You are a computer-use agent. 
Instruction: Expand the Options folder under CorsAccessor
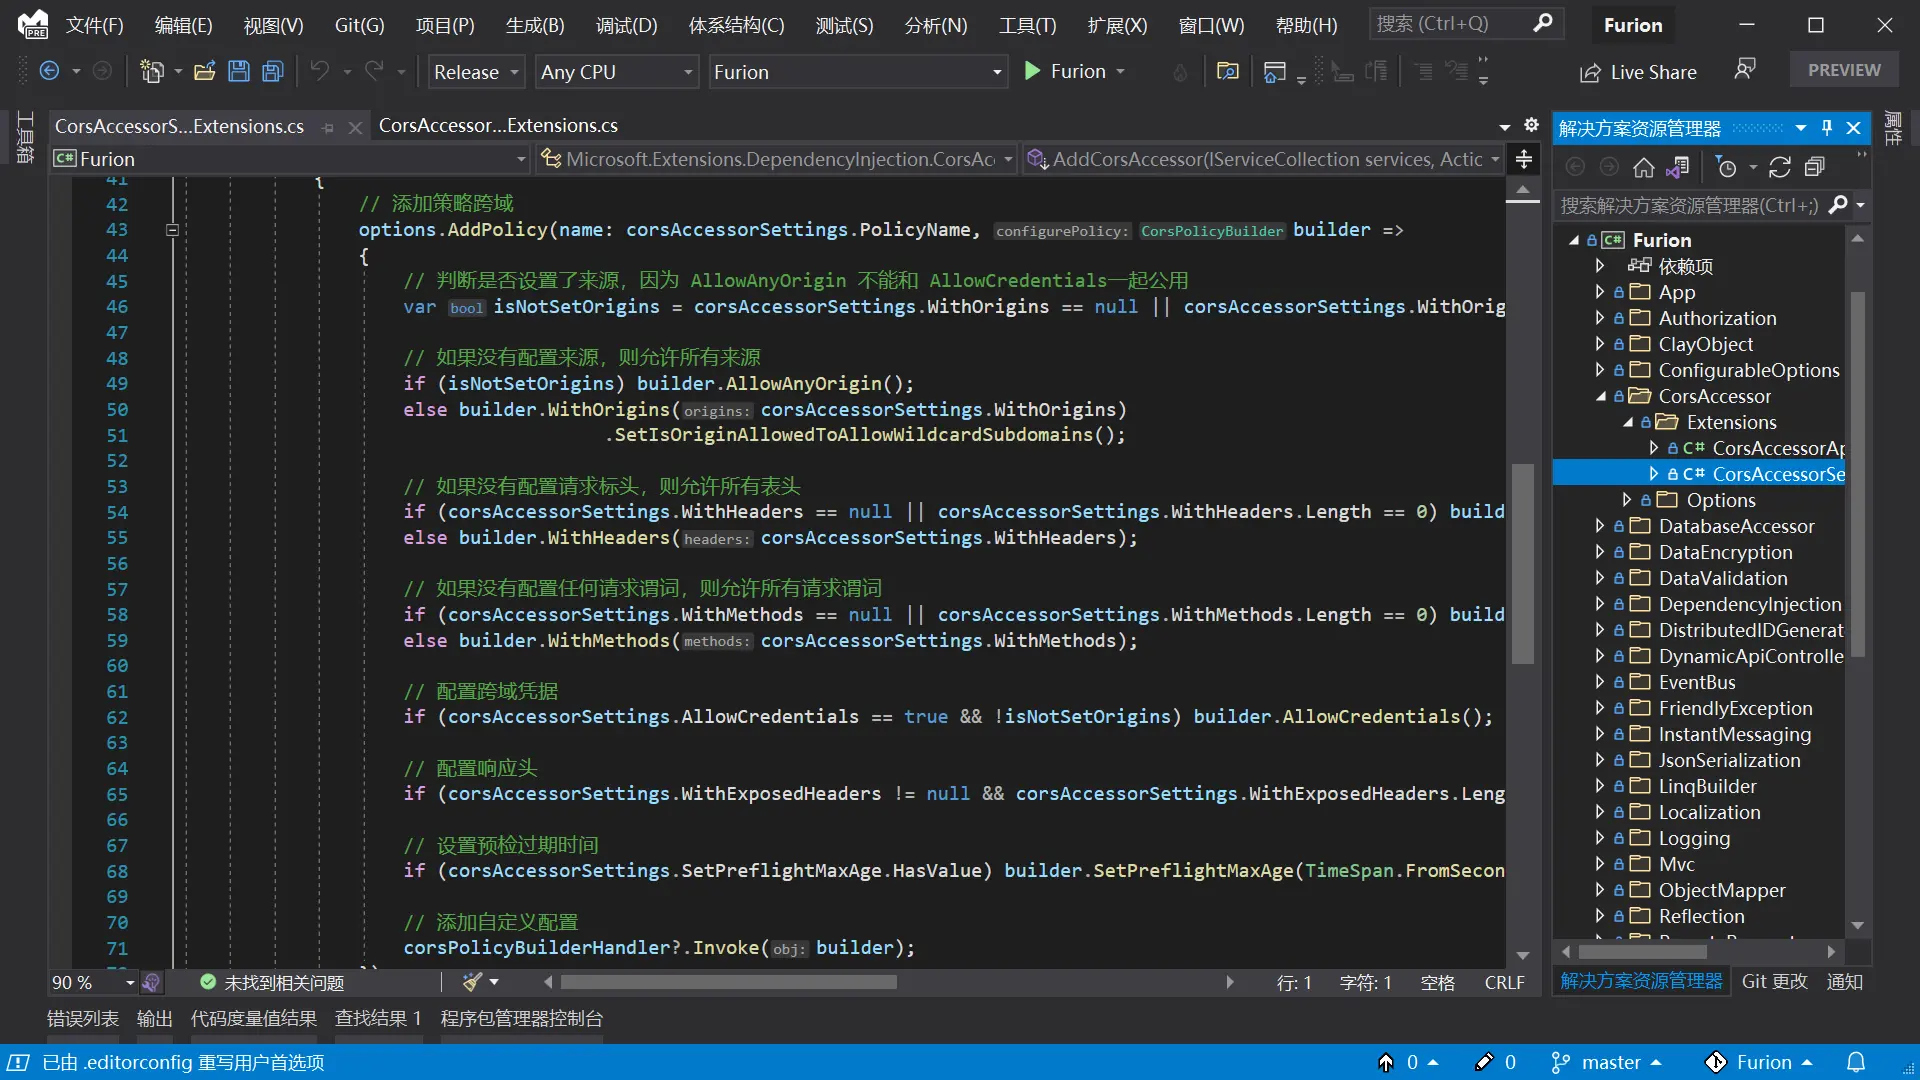coord(1627,500)
